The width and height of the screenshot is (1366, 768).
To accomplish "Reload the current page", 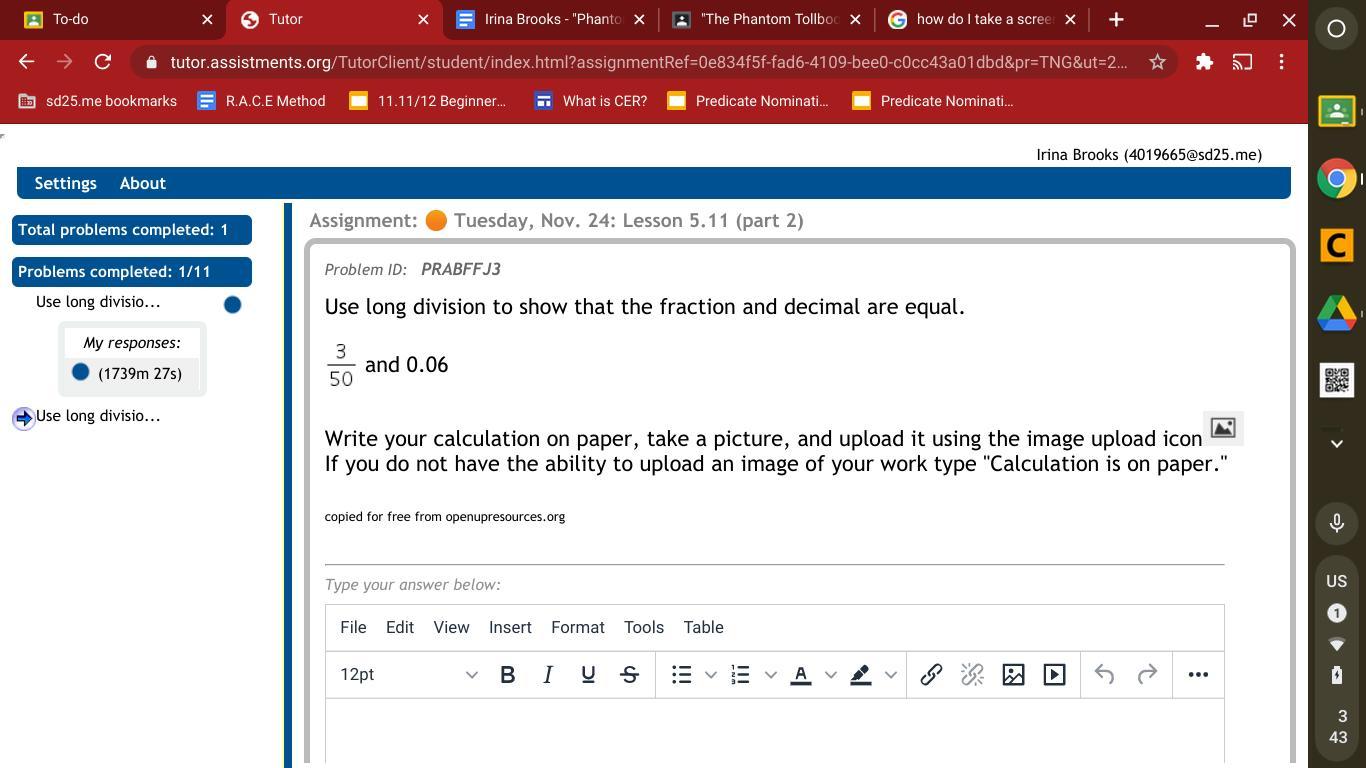I will [x=102, y=62].
